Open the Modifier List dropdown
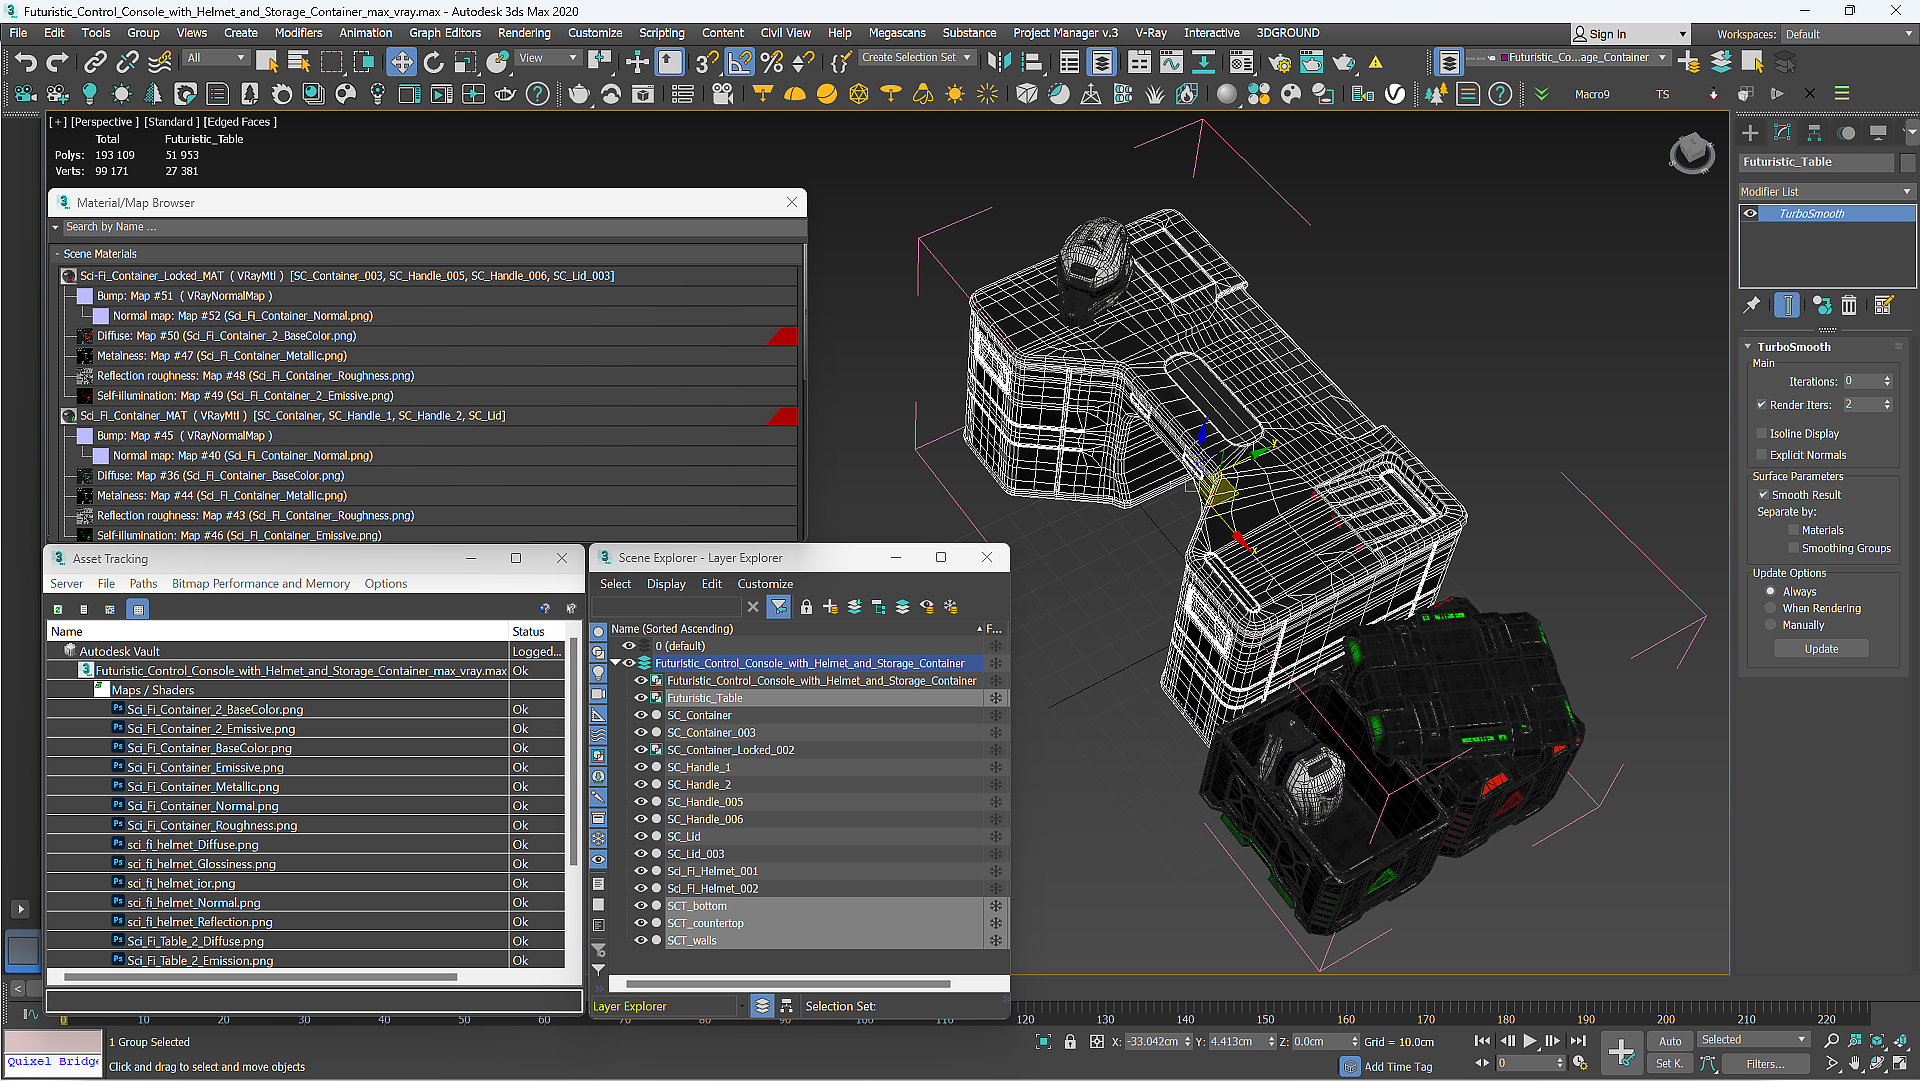This screenshot has width=1920, height=1081. point(1826,192)
